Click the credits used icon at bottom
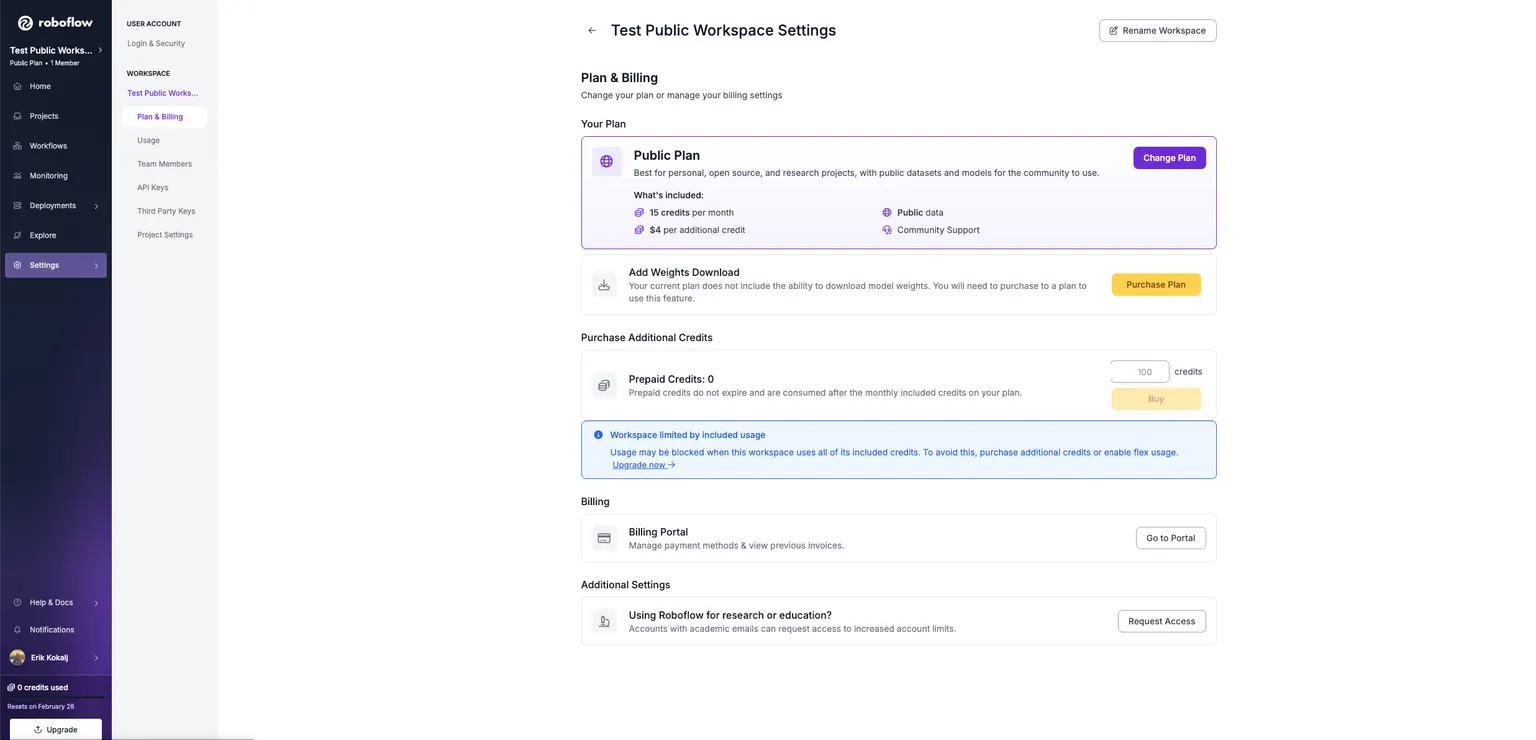Image resolution: width=1536 pixels, height=740 pixels. click(x=11, y=688)
